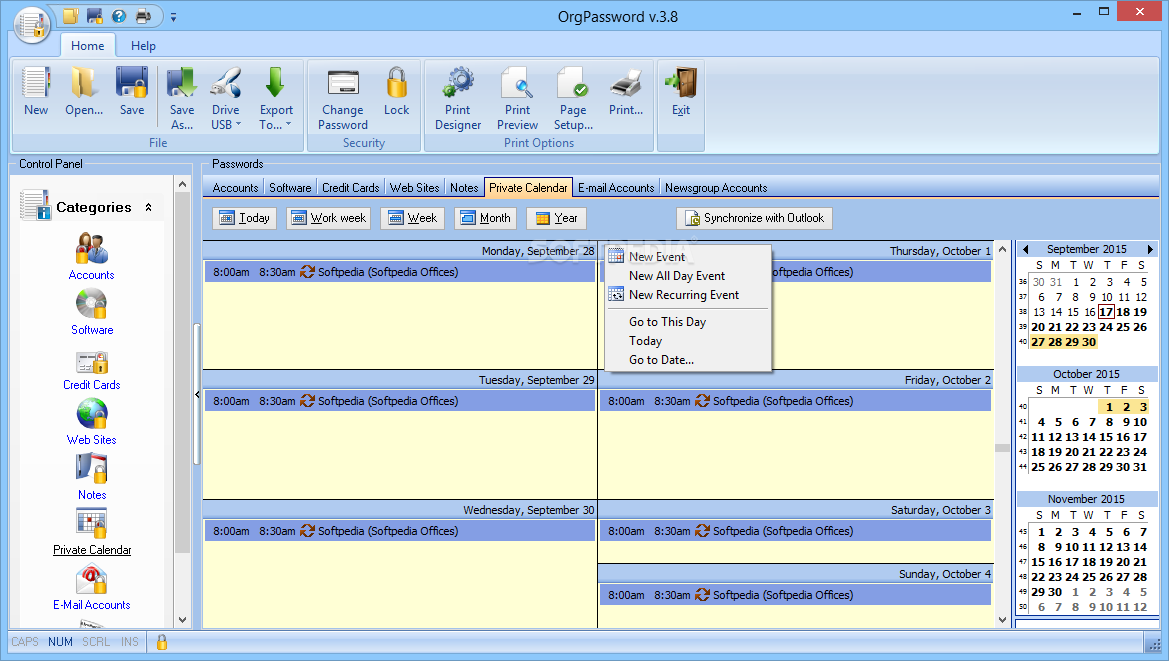Open Print Preview
The image size is (1169, 661).
[x=517, y=98]
